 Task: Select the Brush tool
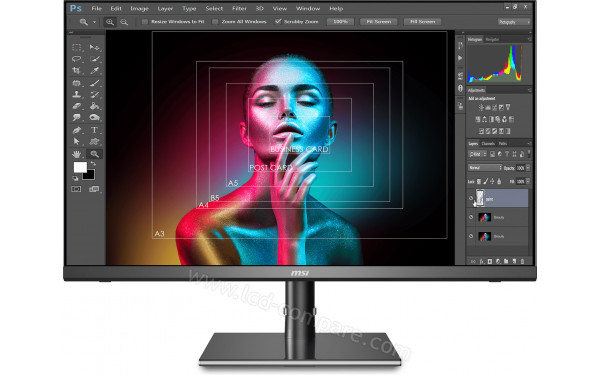click(x=95, y=82)
